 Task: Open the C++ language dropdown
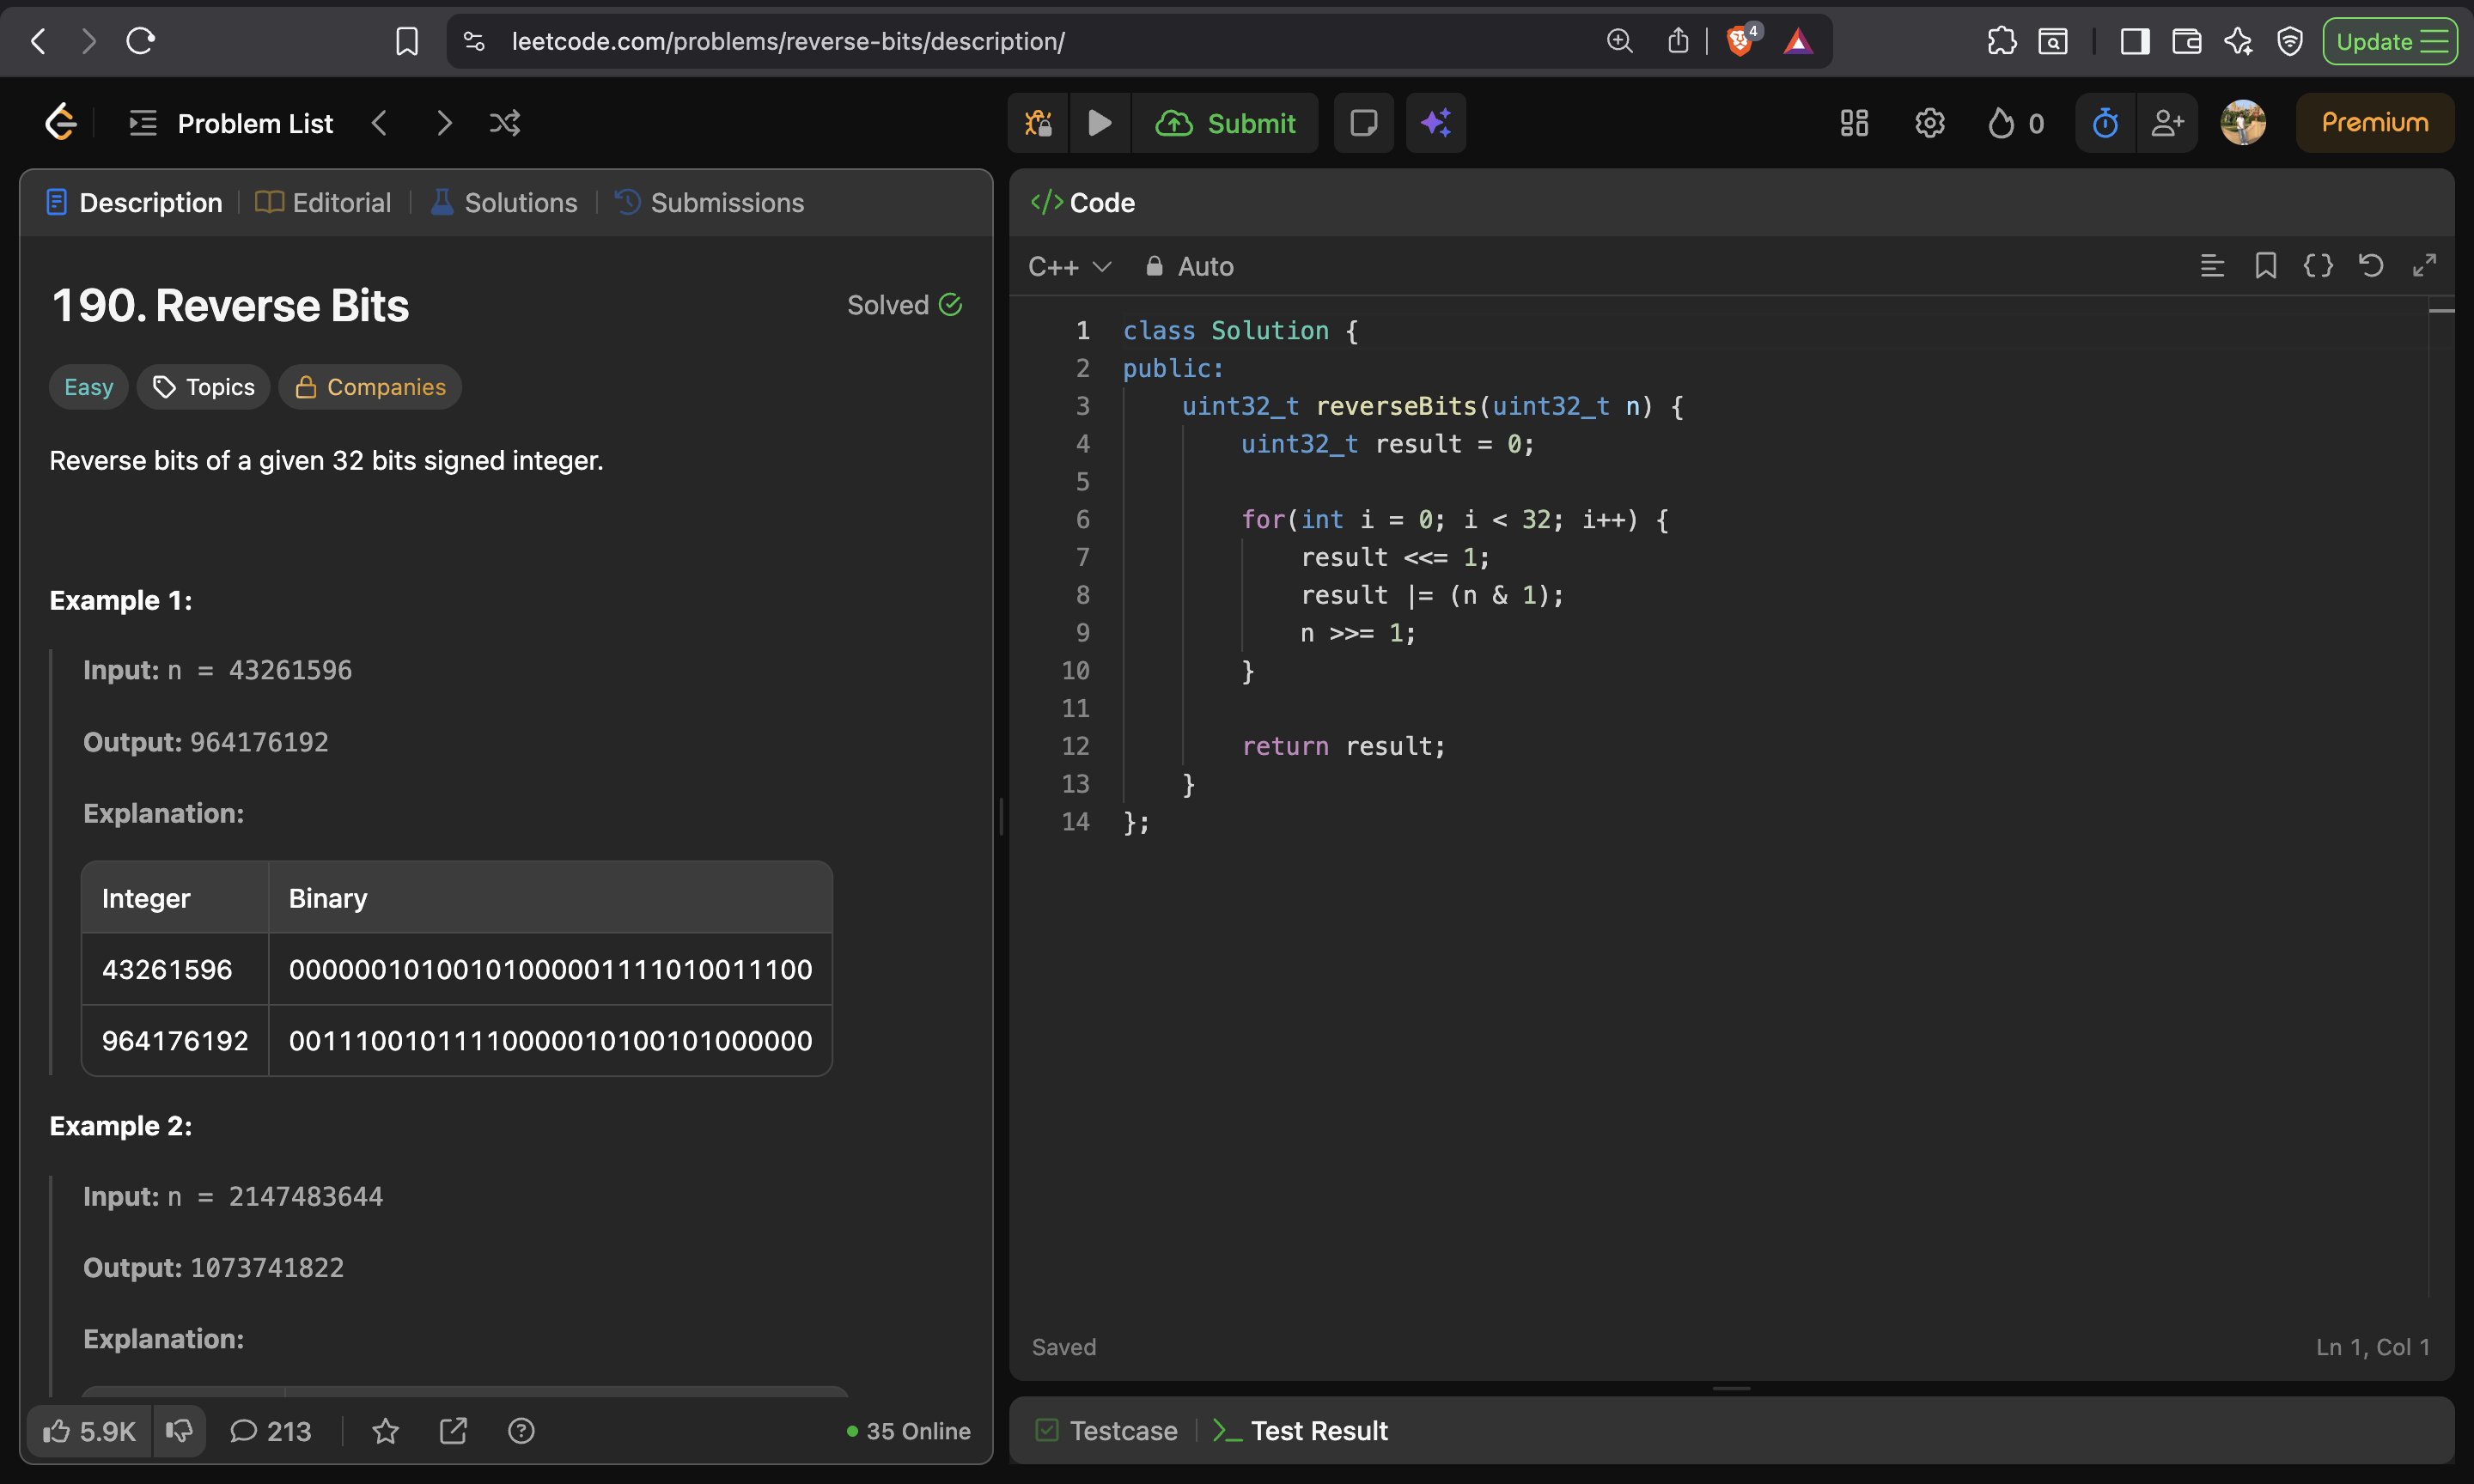pos(1069,267)
